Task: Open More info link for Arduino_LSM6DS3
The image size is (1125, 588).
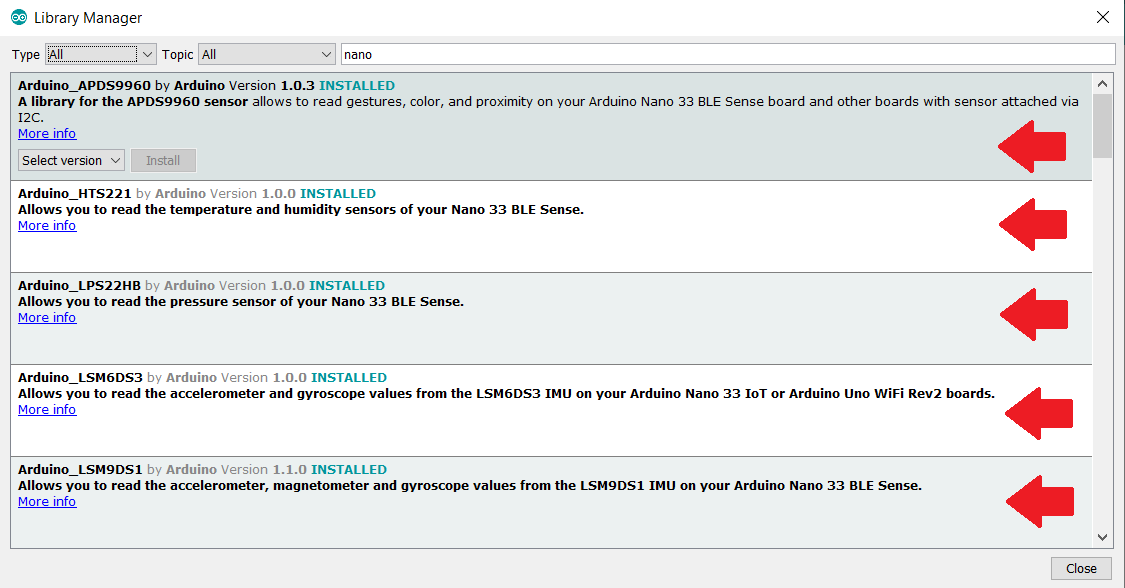Action: [x=47, y=410]
